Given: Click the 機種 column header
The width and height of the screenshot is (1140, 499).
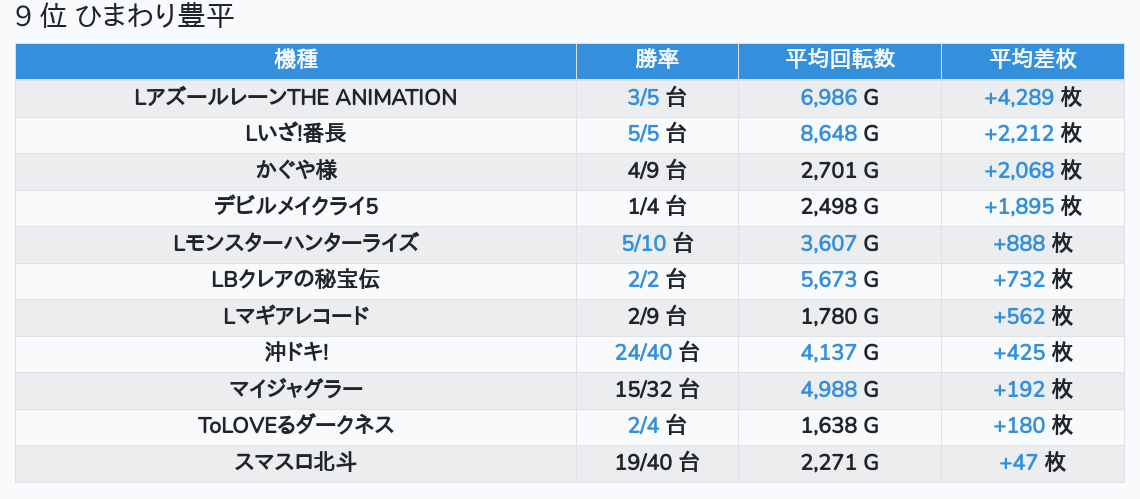Looking at the screenshot, I should coord(295,60).
